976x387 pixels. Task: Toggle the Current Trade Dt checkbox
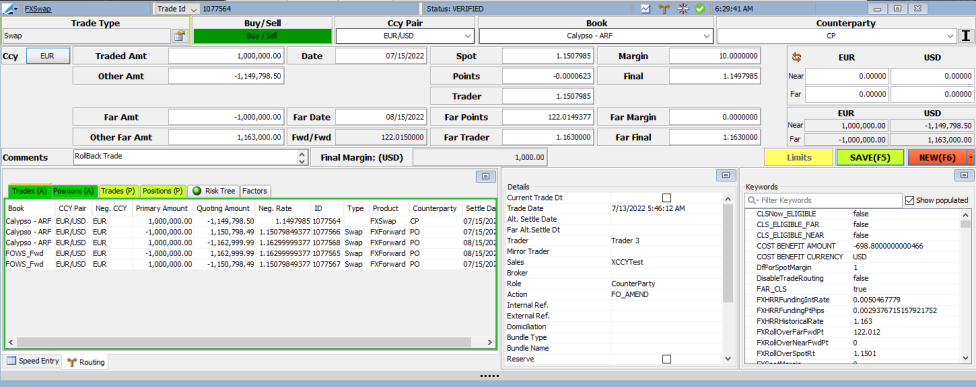[x=667, y=197]
